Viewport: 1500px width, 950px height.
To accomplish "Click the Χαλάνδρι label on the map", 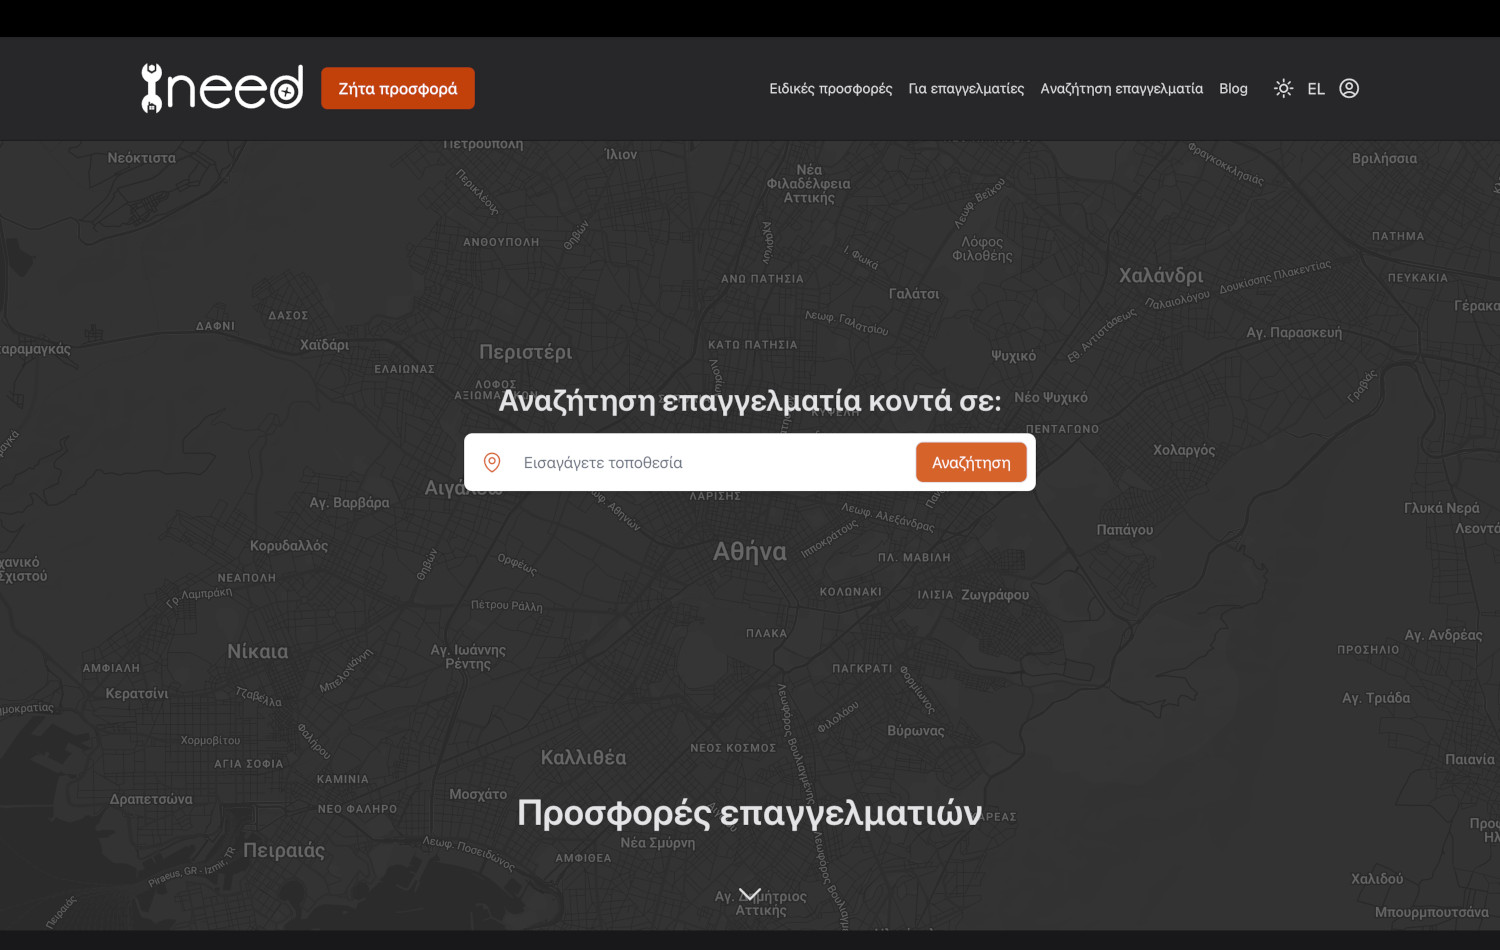I will [x=1161, y=275].
